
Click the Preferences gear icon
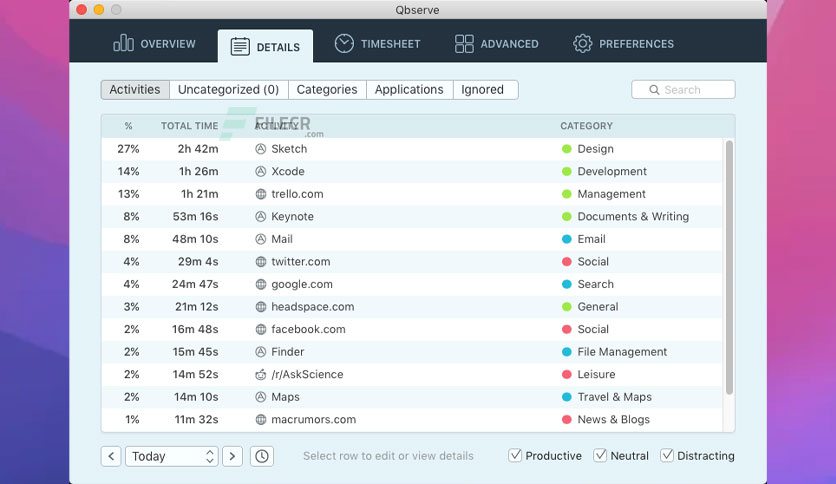tap(582, 43)
